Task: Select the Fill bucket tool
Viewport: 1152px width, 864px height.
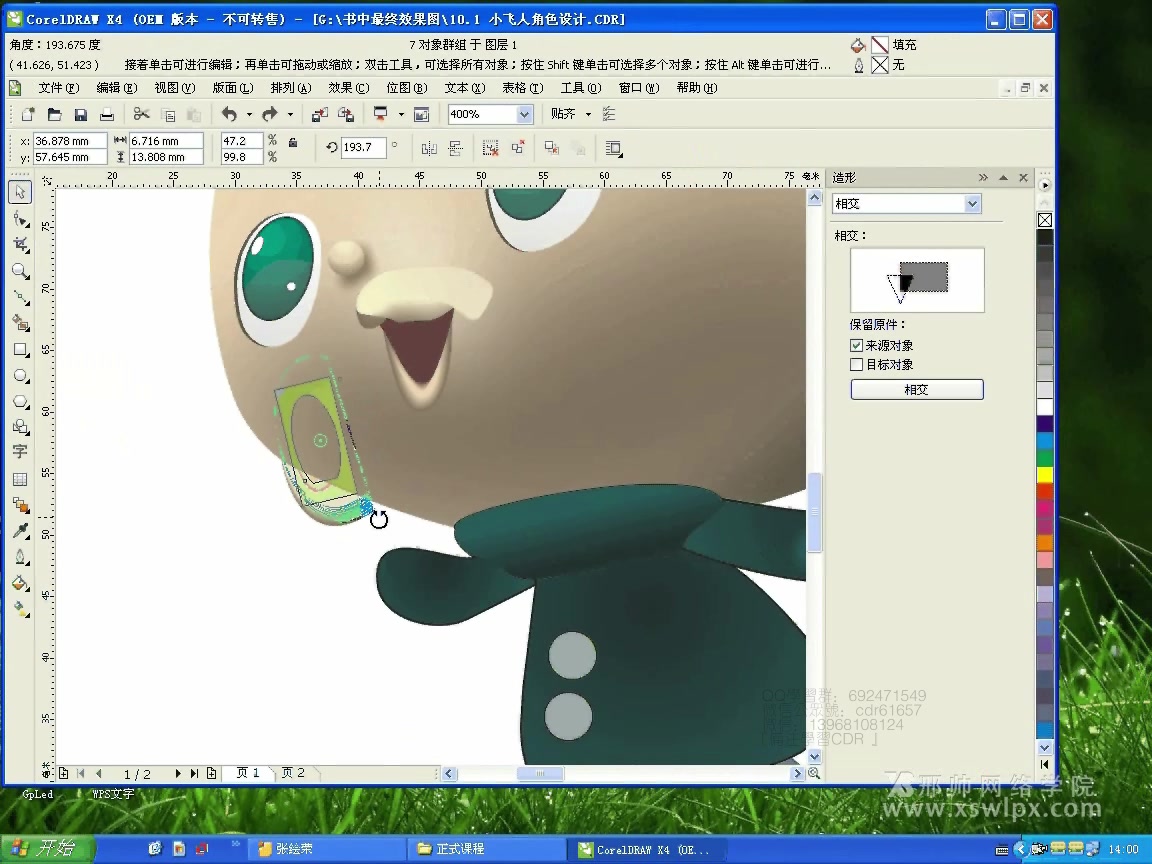Action: [x=21, y=584]
